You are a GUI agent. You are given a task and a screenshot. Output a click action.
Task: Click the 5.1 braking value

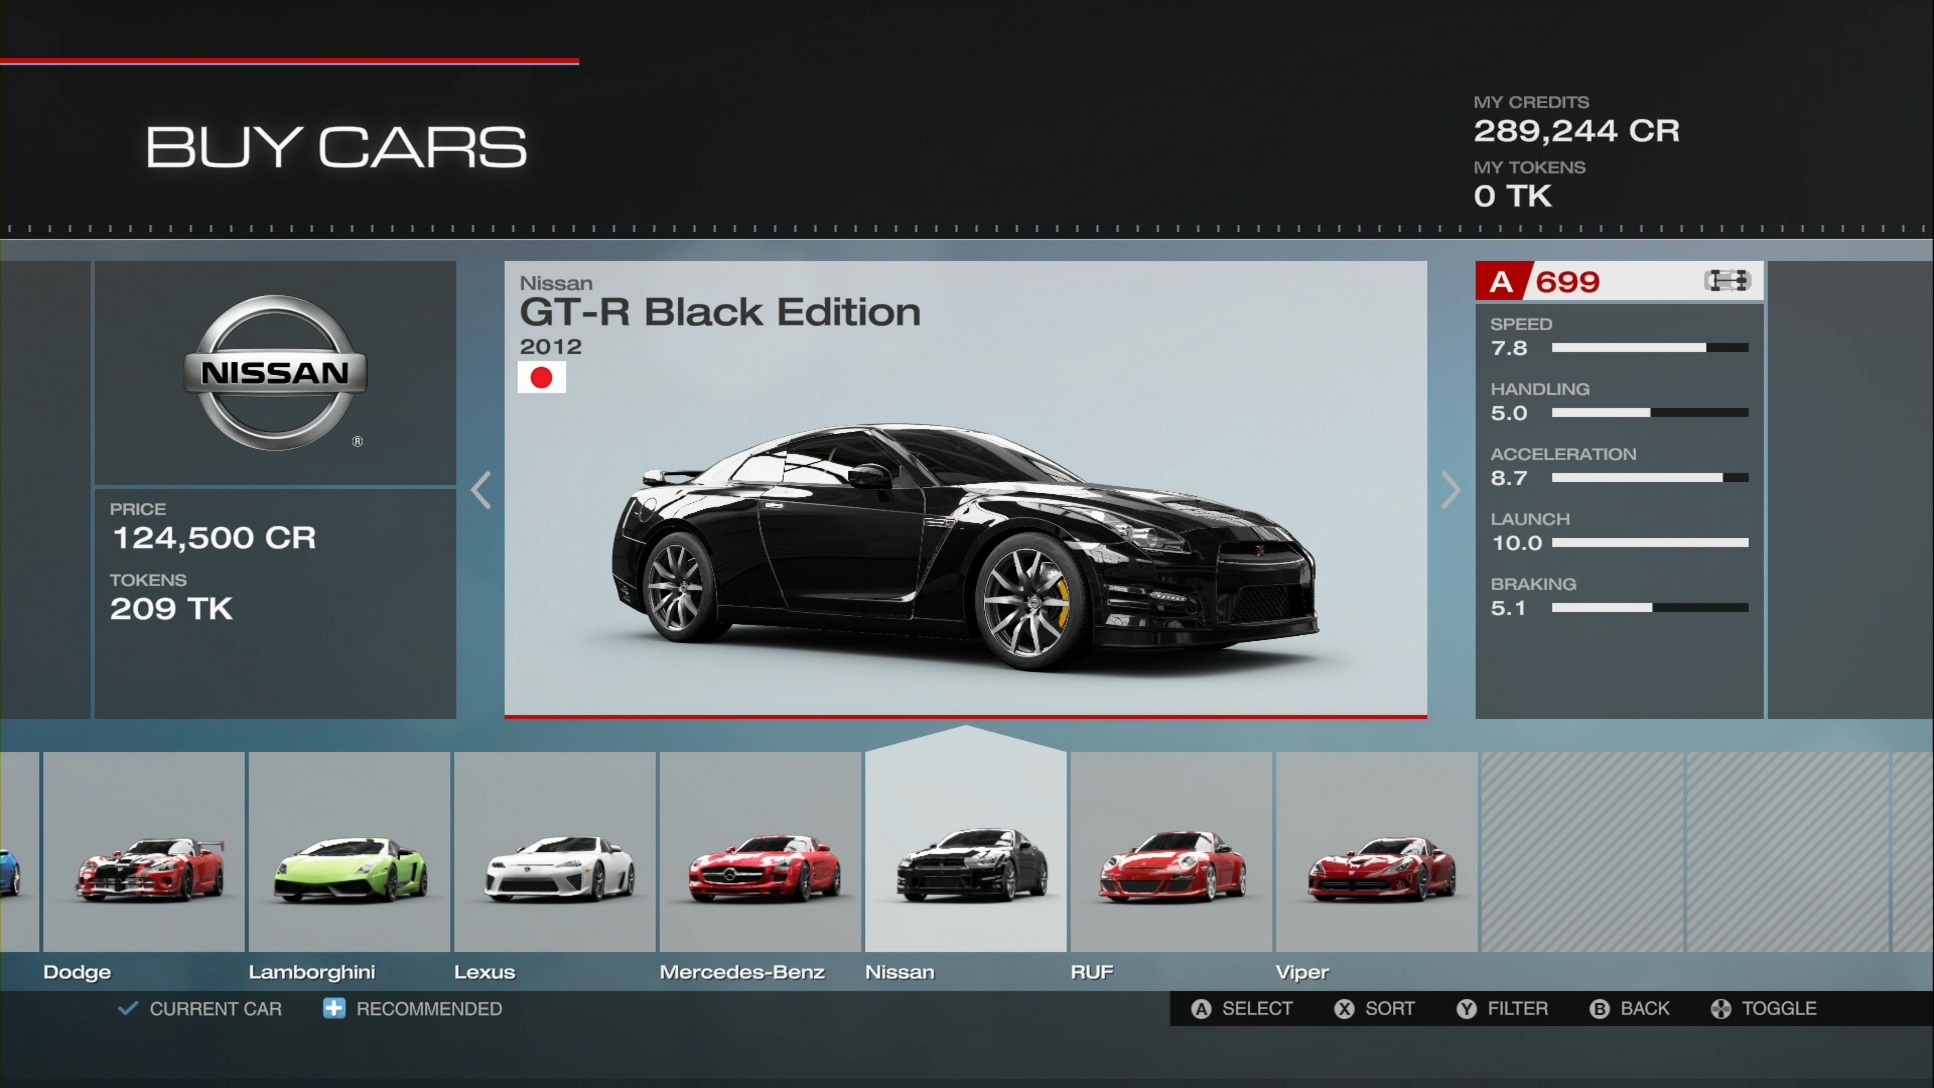1508,609
